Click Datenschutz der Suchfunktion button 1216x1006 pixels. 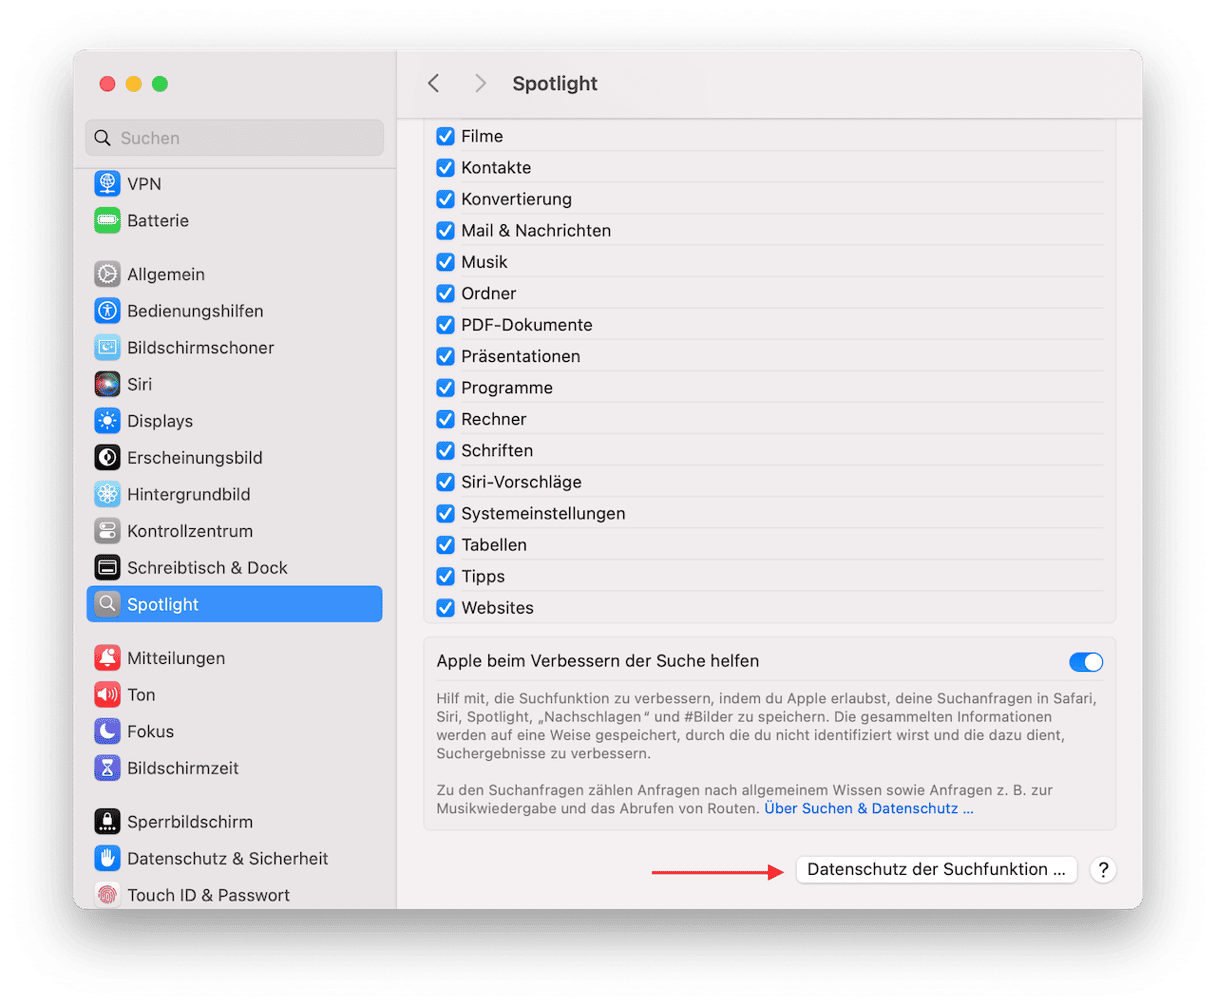click(x=936, y=870)
